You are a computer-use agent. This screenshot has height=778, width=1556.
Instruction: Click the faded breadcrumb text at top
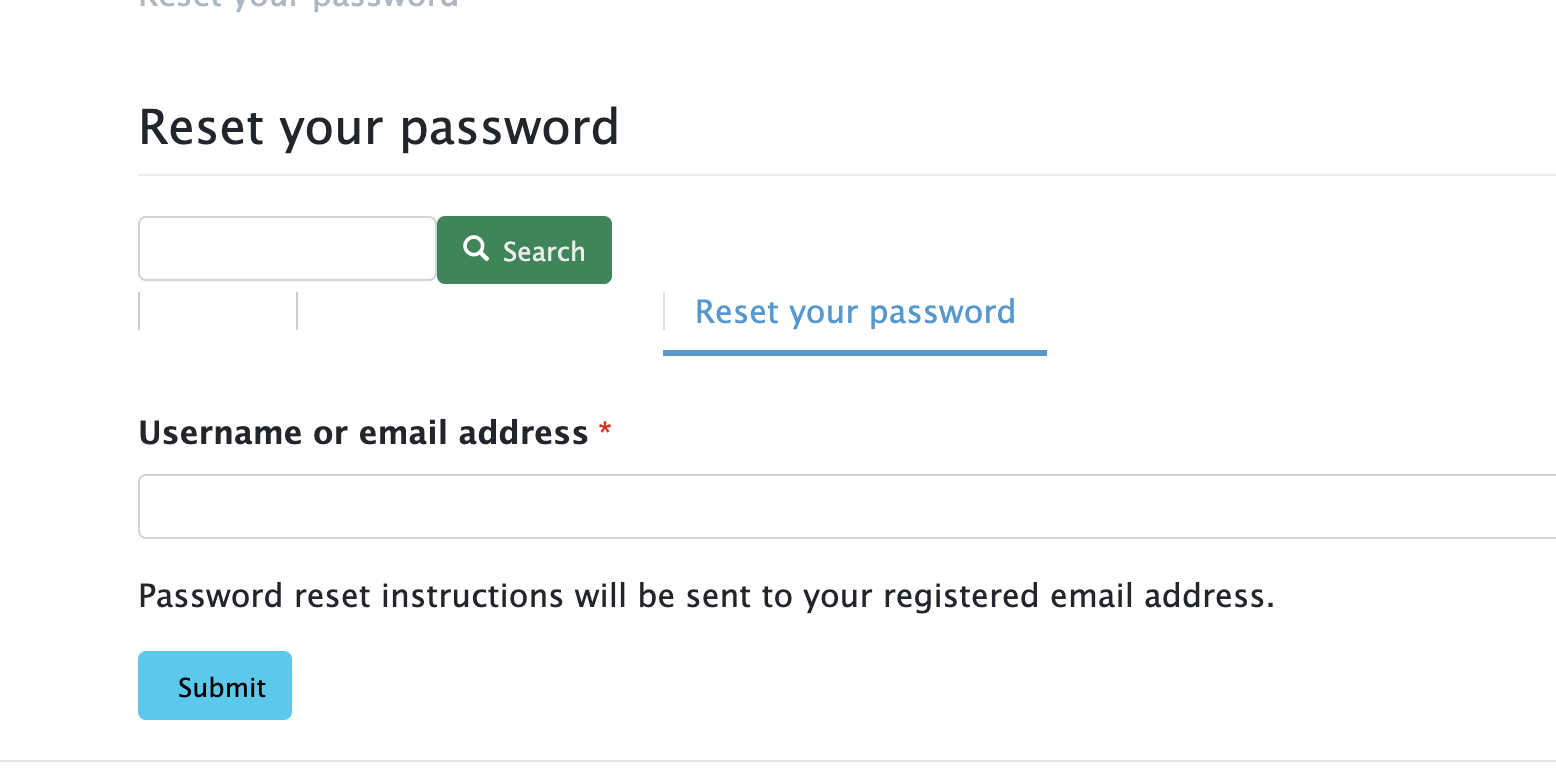[x=298, y=3]
